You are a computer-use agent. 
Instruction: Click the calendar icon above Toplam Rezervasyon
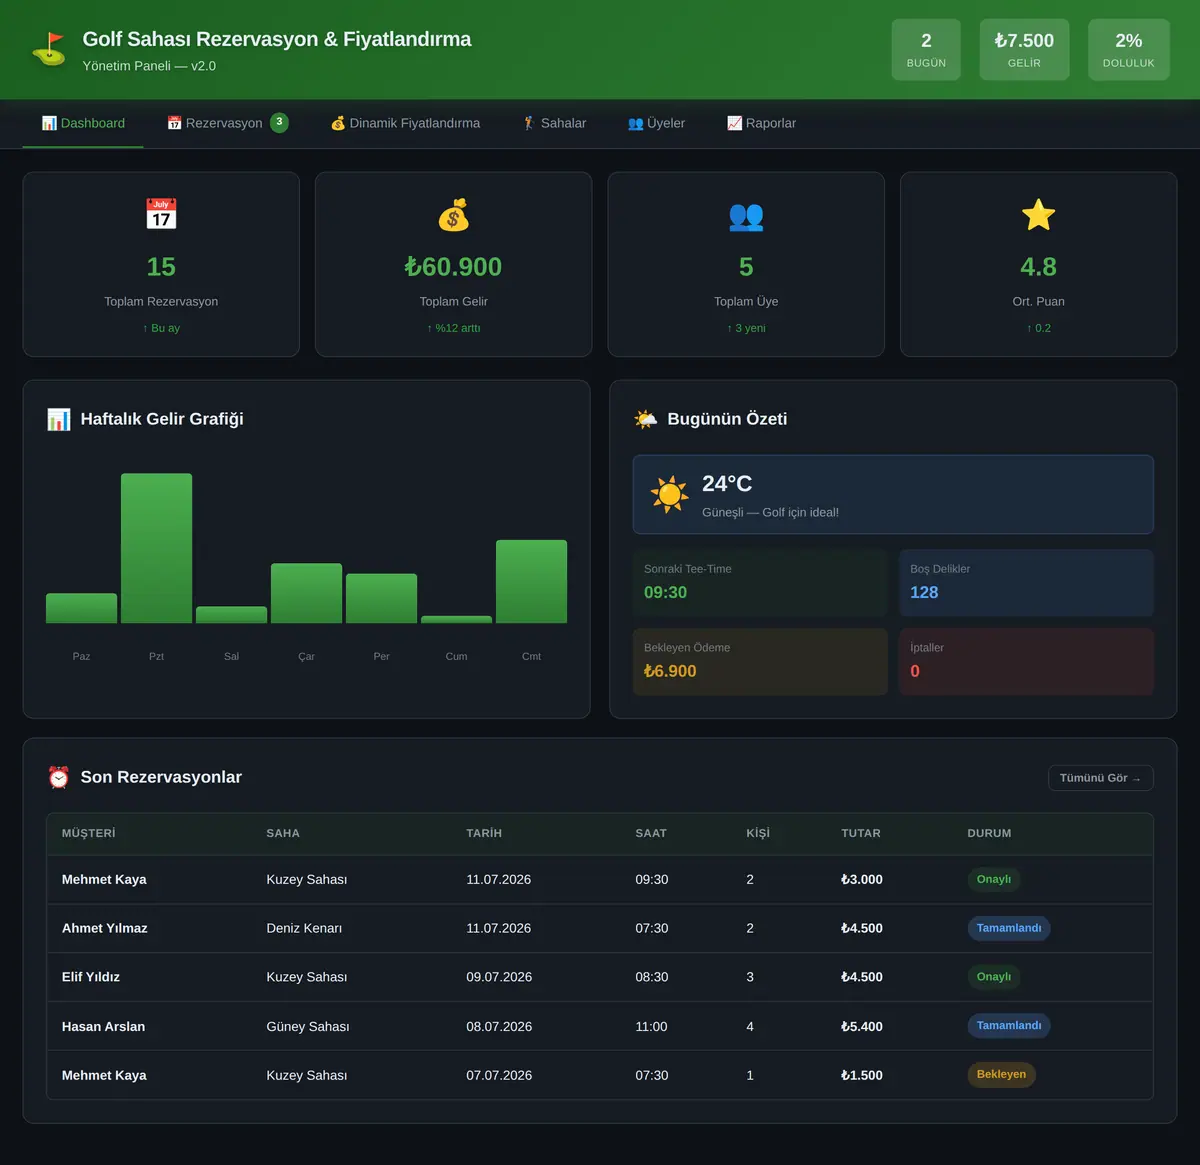[161, 214]
